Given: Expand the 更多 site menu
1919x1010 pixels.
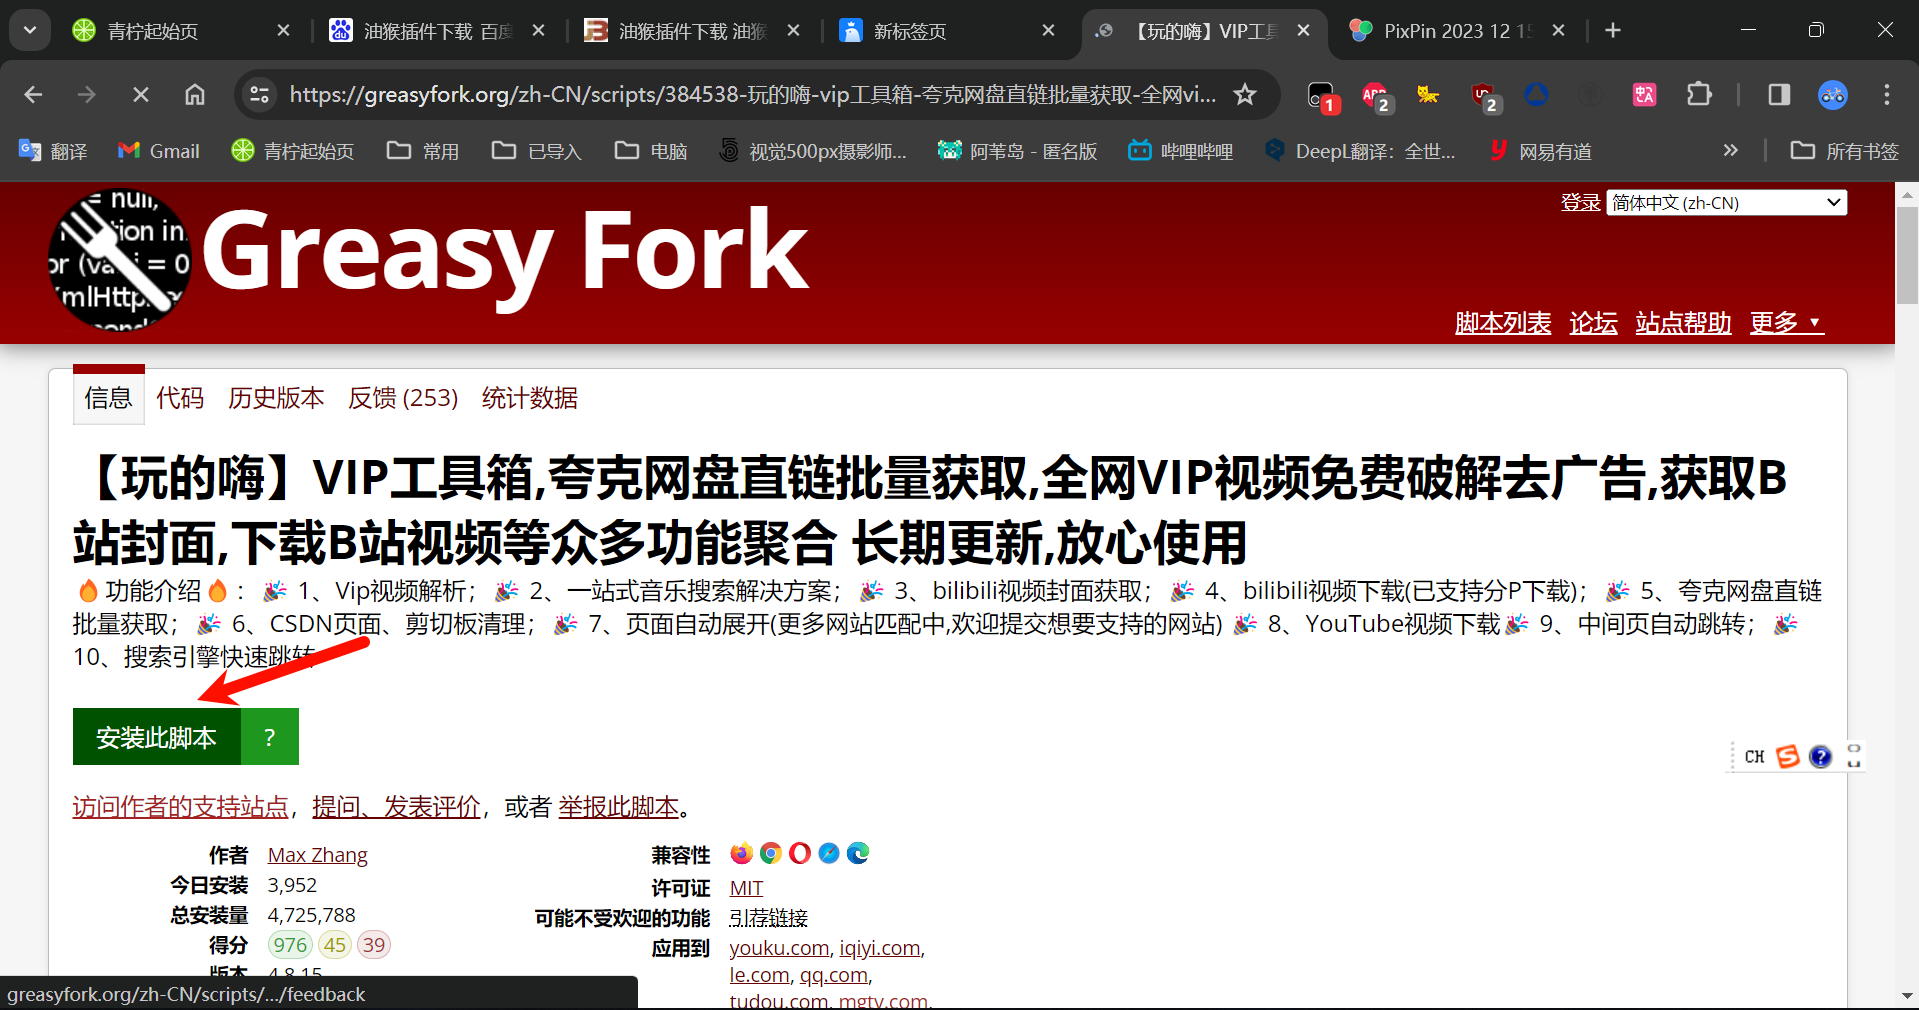Looking at the screenshot, I should tap(1787, 323).
